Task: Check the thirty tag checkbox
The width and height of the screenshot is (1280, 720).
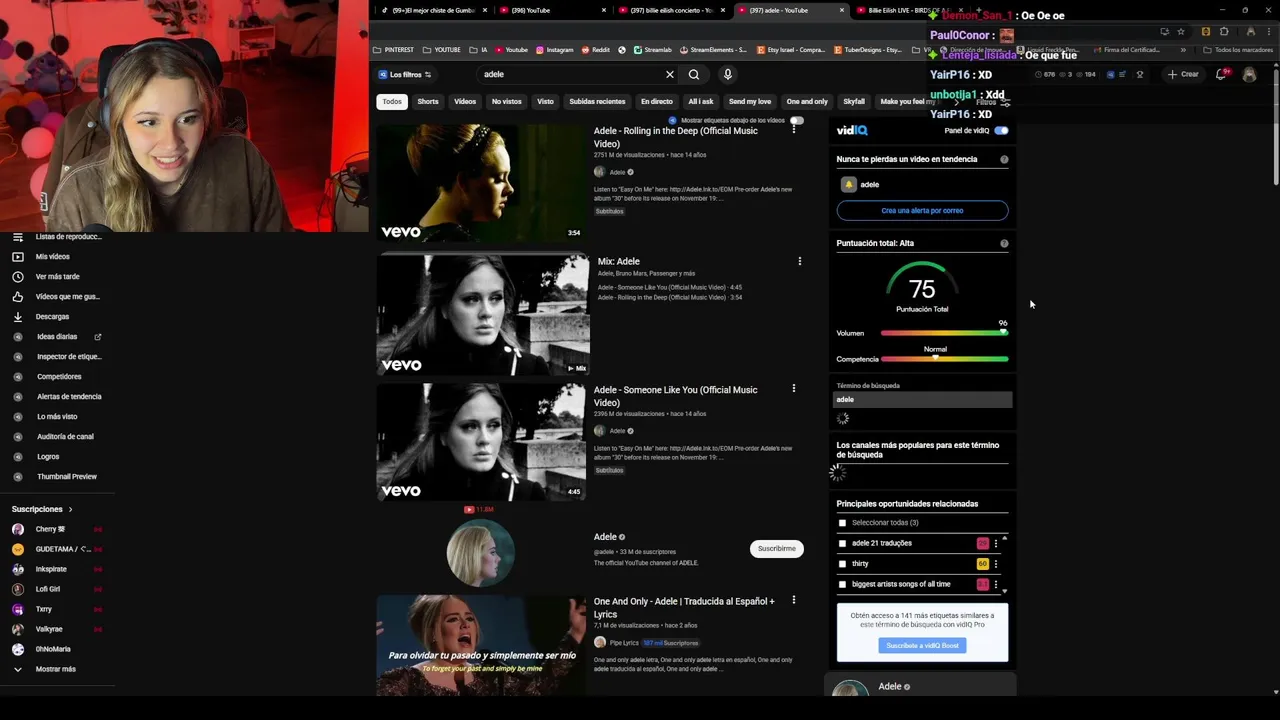Action: pos(842,564)
